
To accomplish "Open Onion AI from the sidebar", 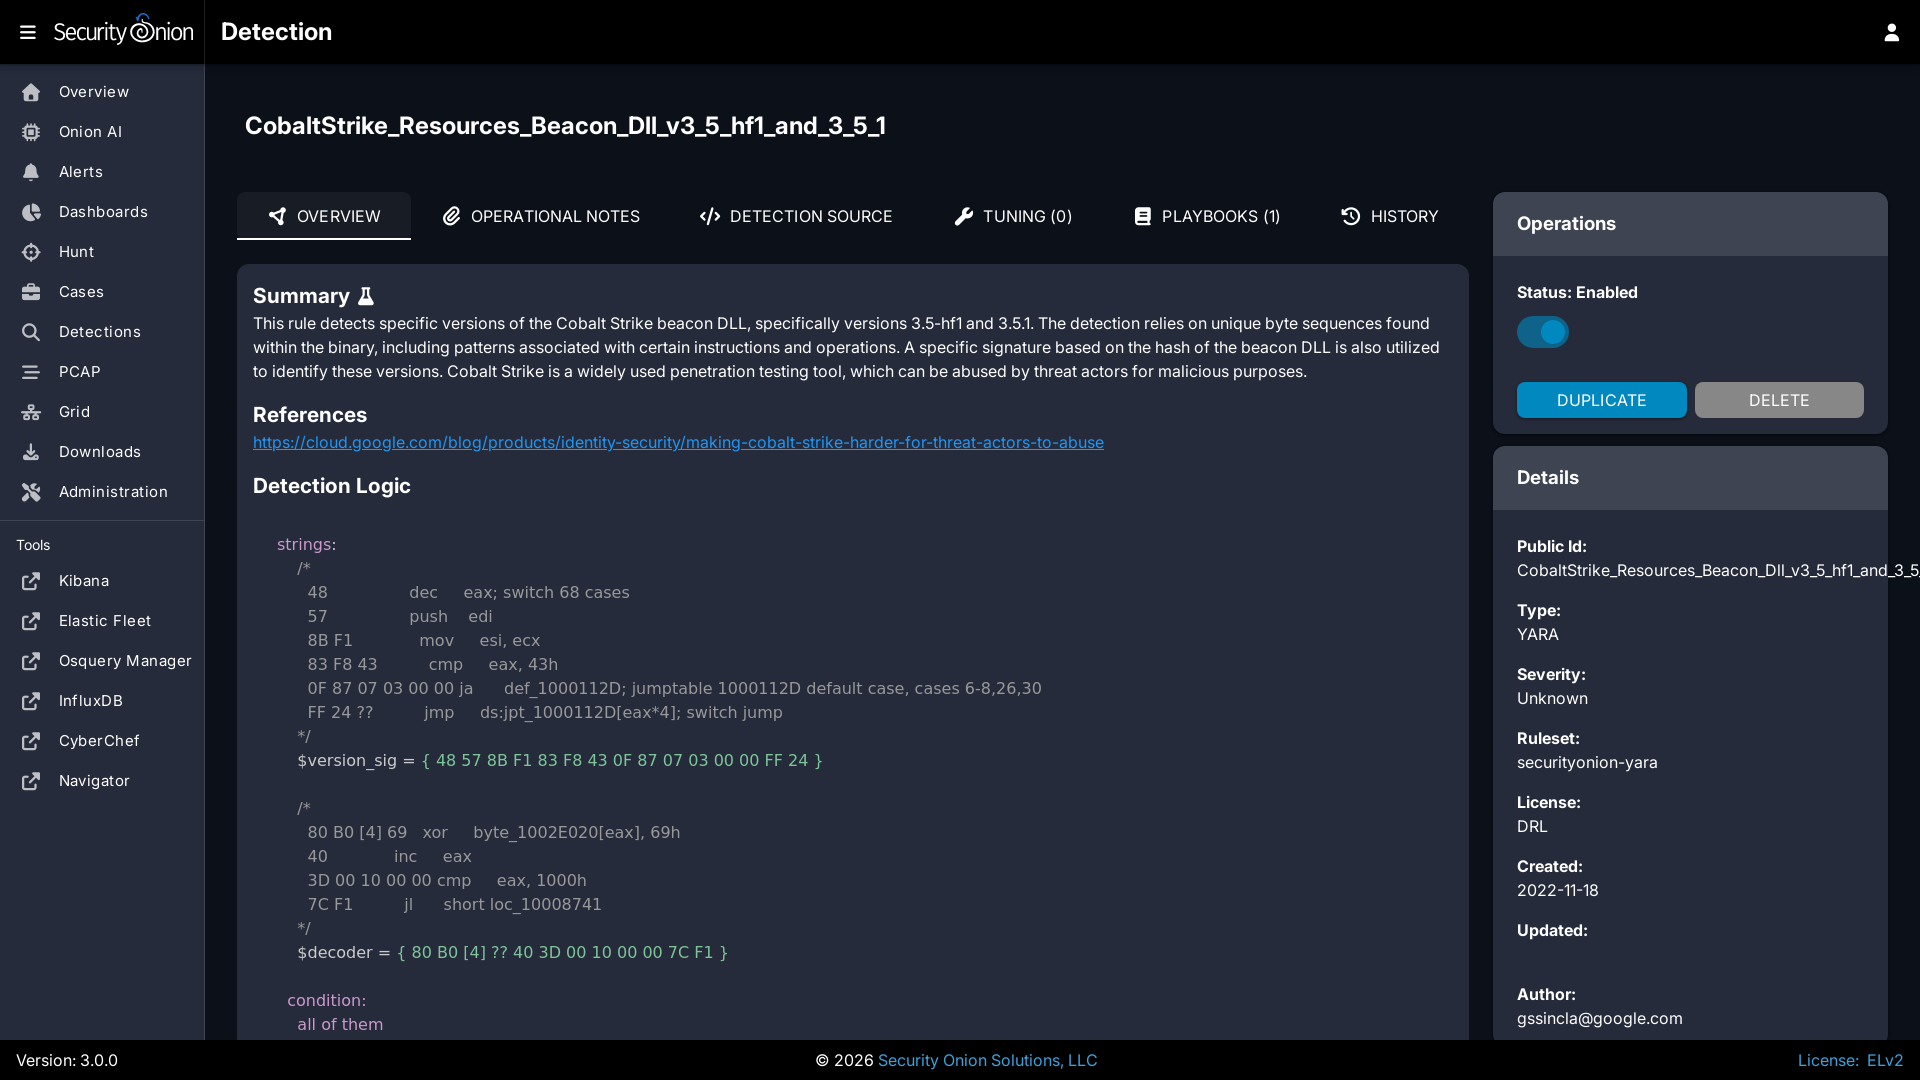I will (x=90, y=132).
